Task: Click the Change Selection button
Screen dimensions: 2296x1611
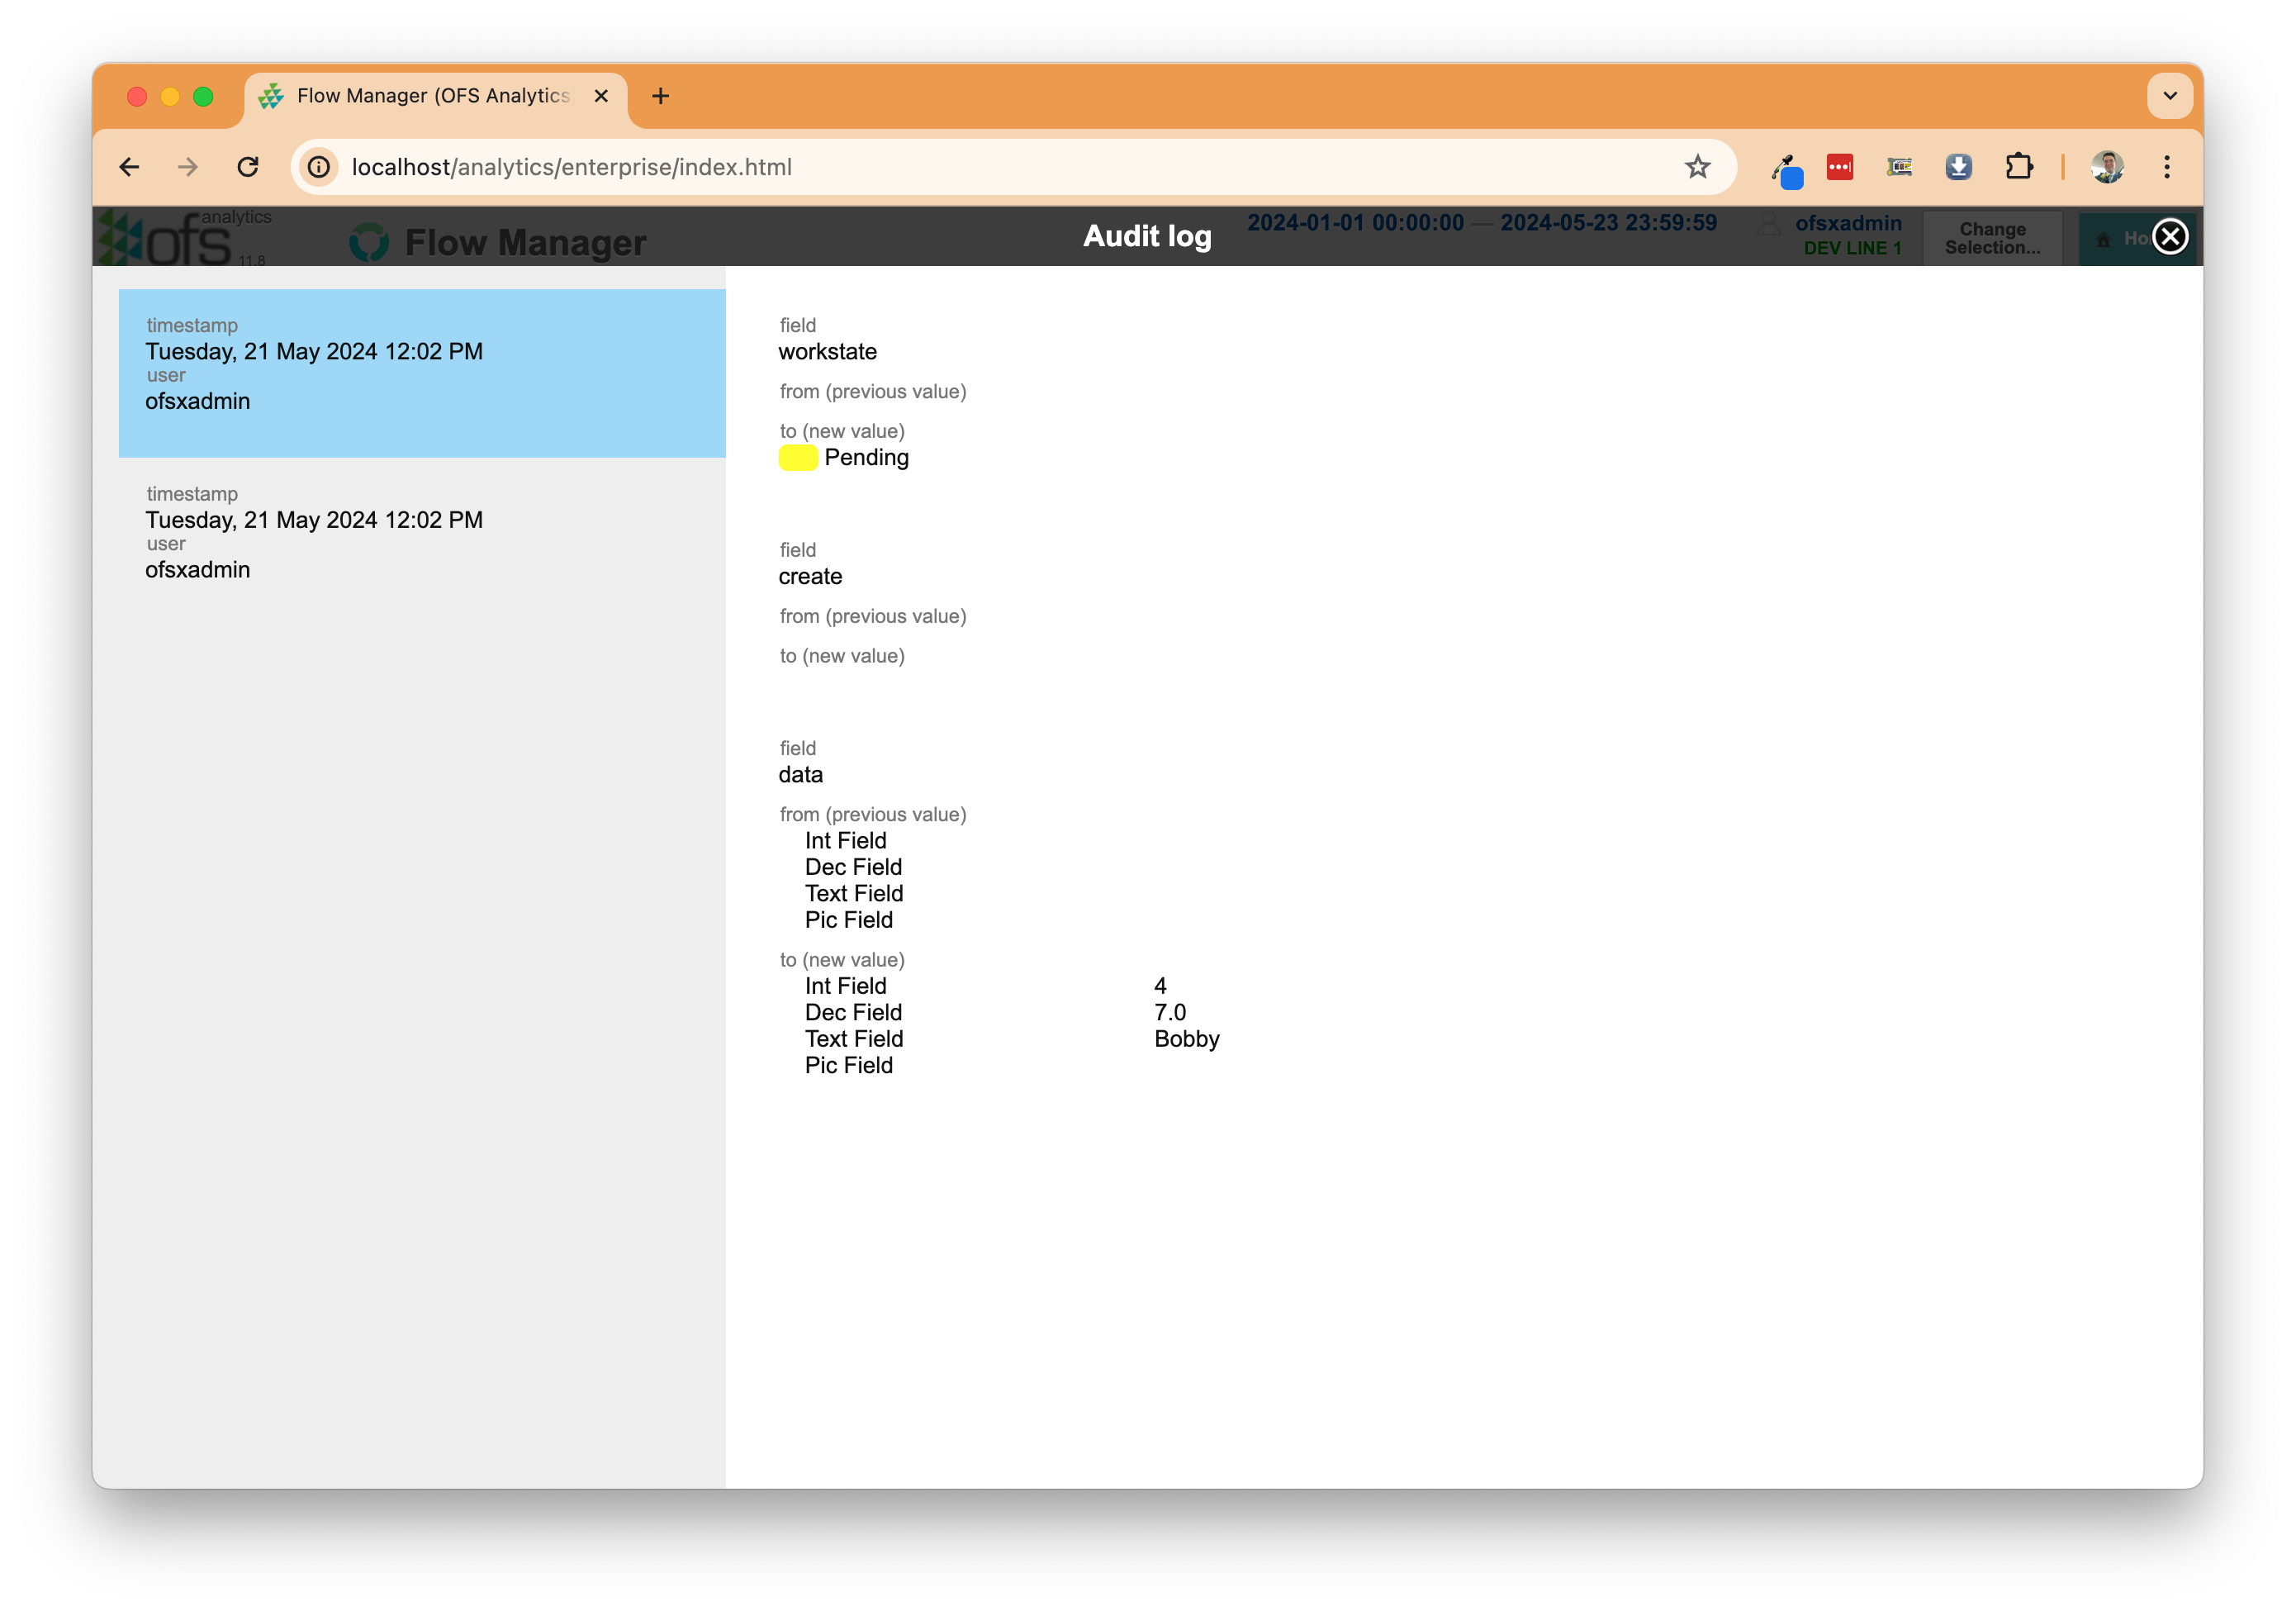Action: tap(1992, 237)
